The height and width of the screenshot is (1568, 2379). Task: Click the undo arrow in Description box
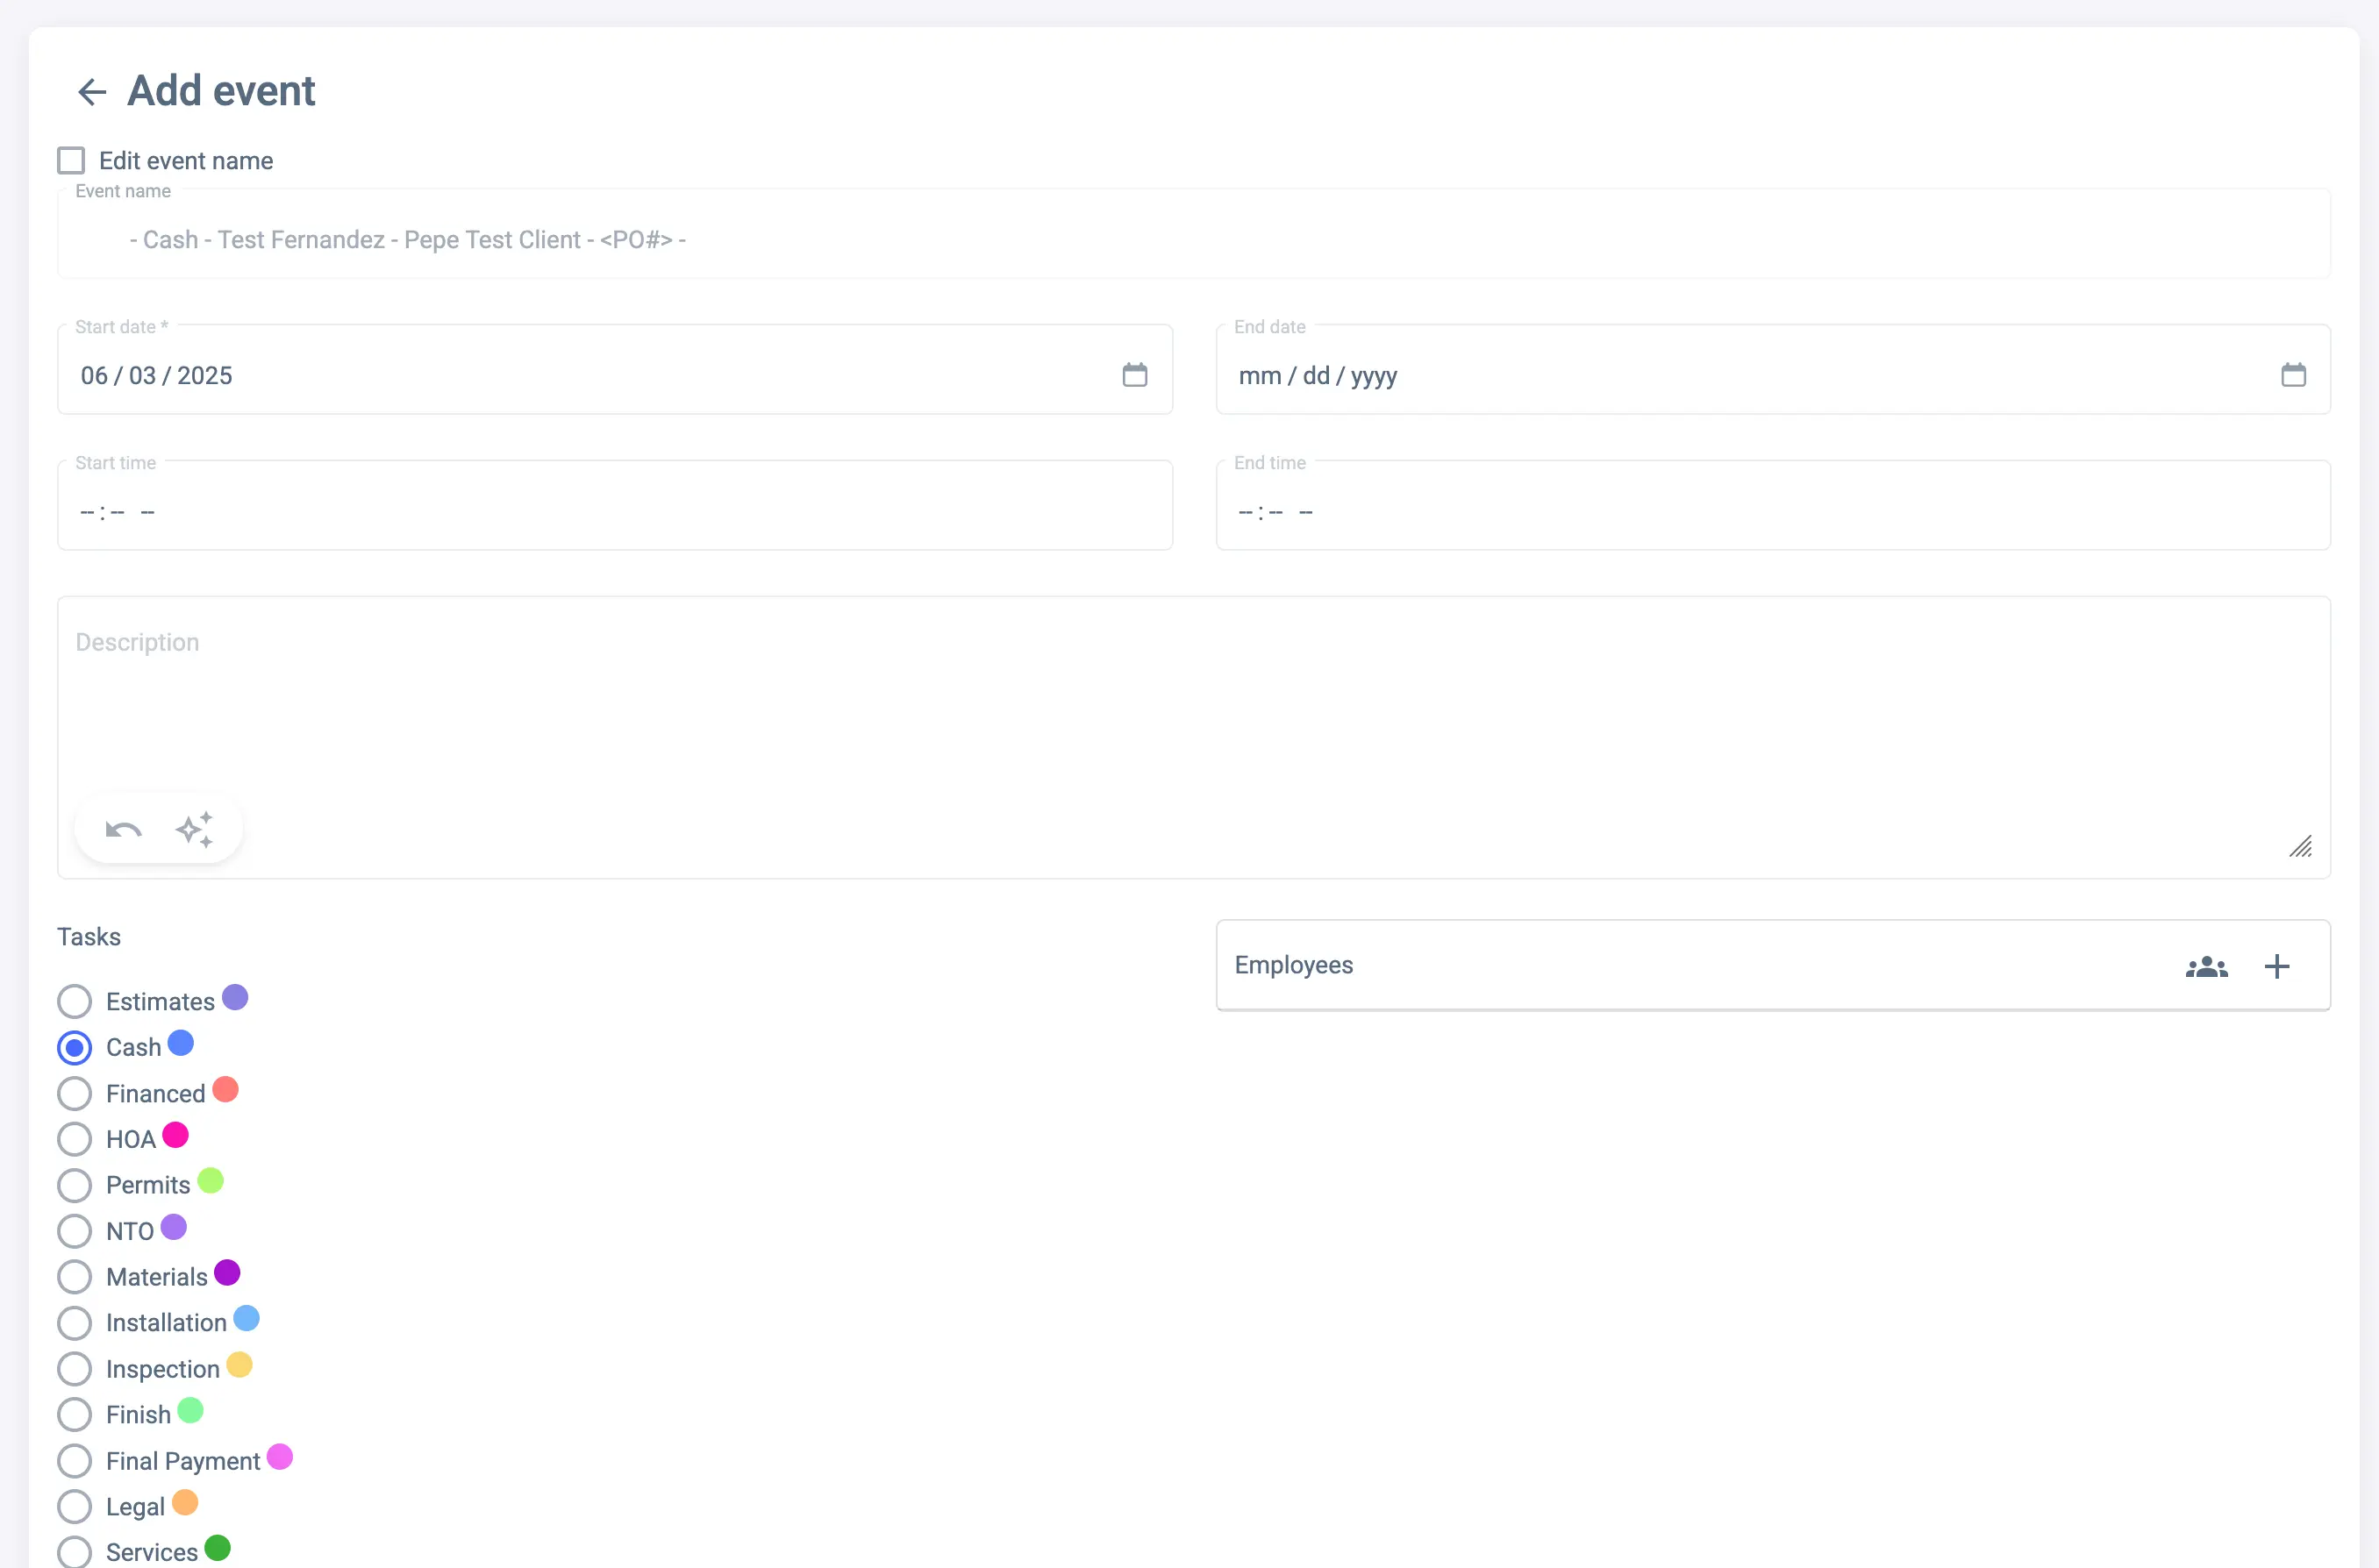(x=123, y=830)
